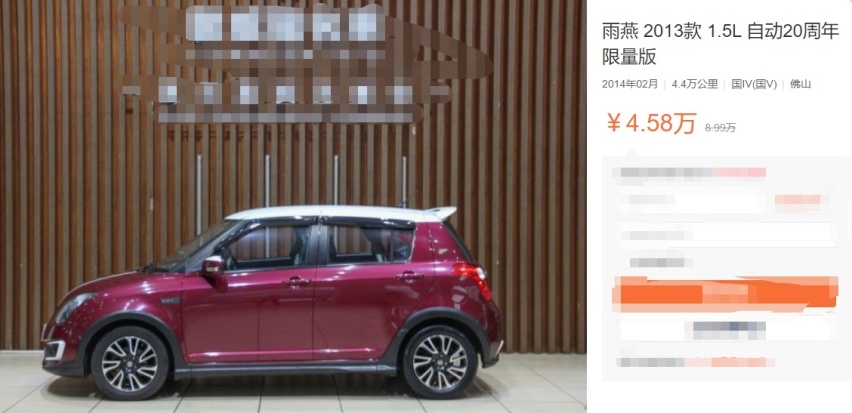Click the blurred pink badge in first panel row

739,173
